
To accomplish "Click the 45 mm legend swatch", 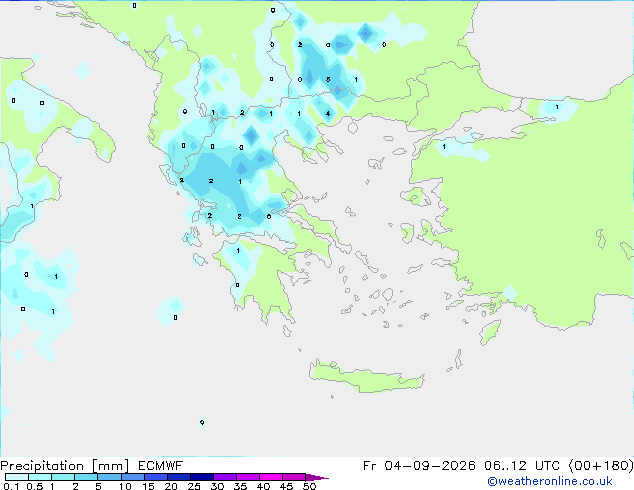I will pyautogui.click(x=294, y=477).
